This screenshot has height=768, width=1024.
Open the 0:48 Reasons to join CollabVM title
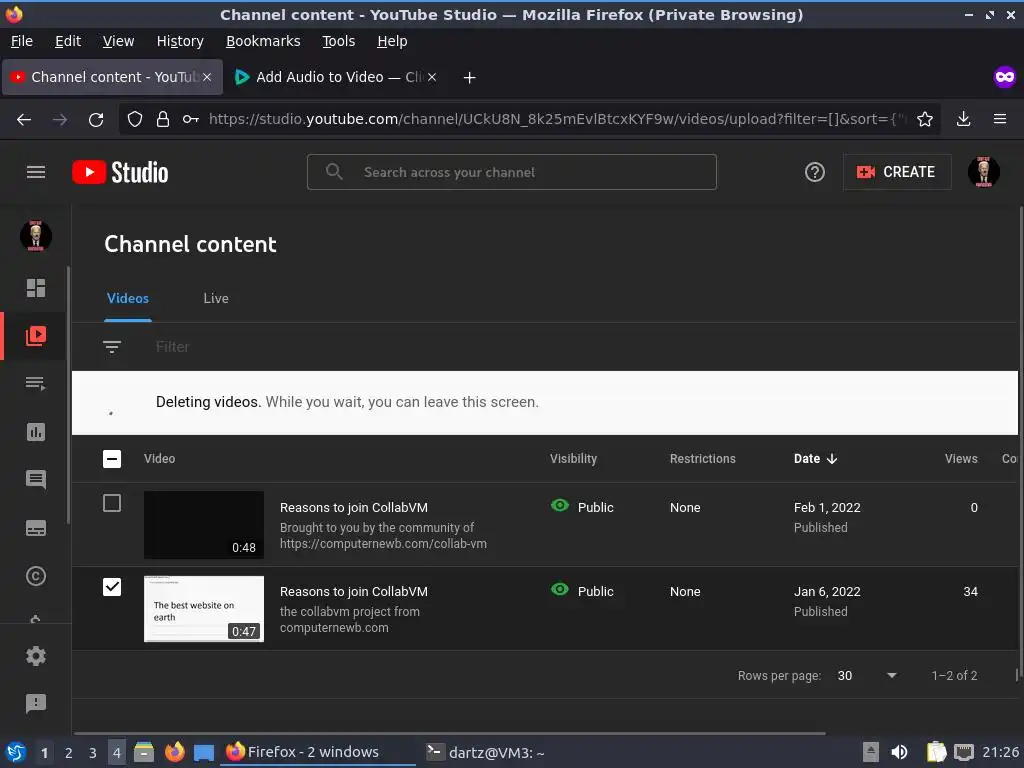(x=354, y=507)
